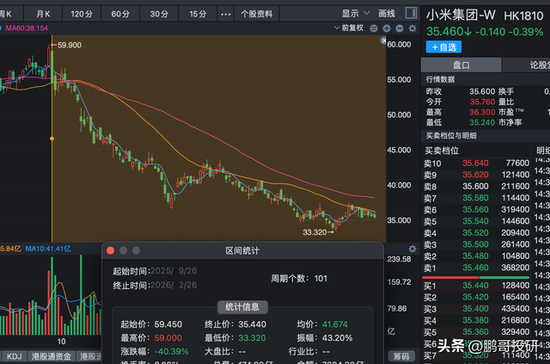
Task: Click 卖4 price 35.520
Action: click(x=475, y=232)
